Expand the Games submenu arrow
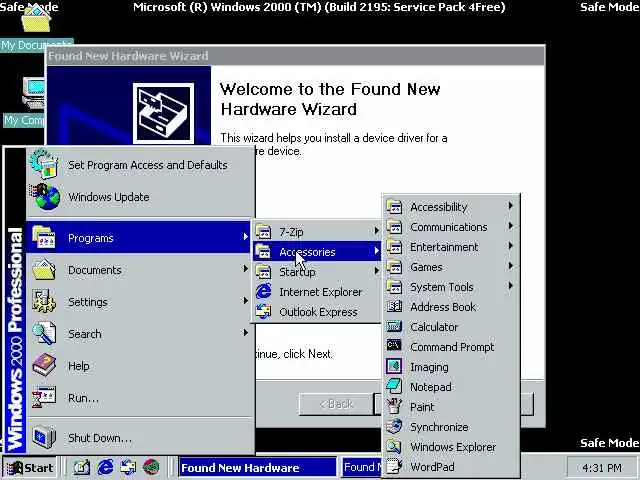 coord(510,266)
